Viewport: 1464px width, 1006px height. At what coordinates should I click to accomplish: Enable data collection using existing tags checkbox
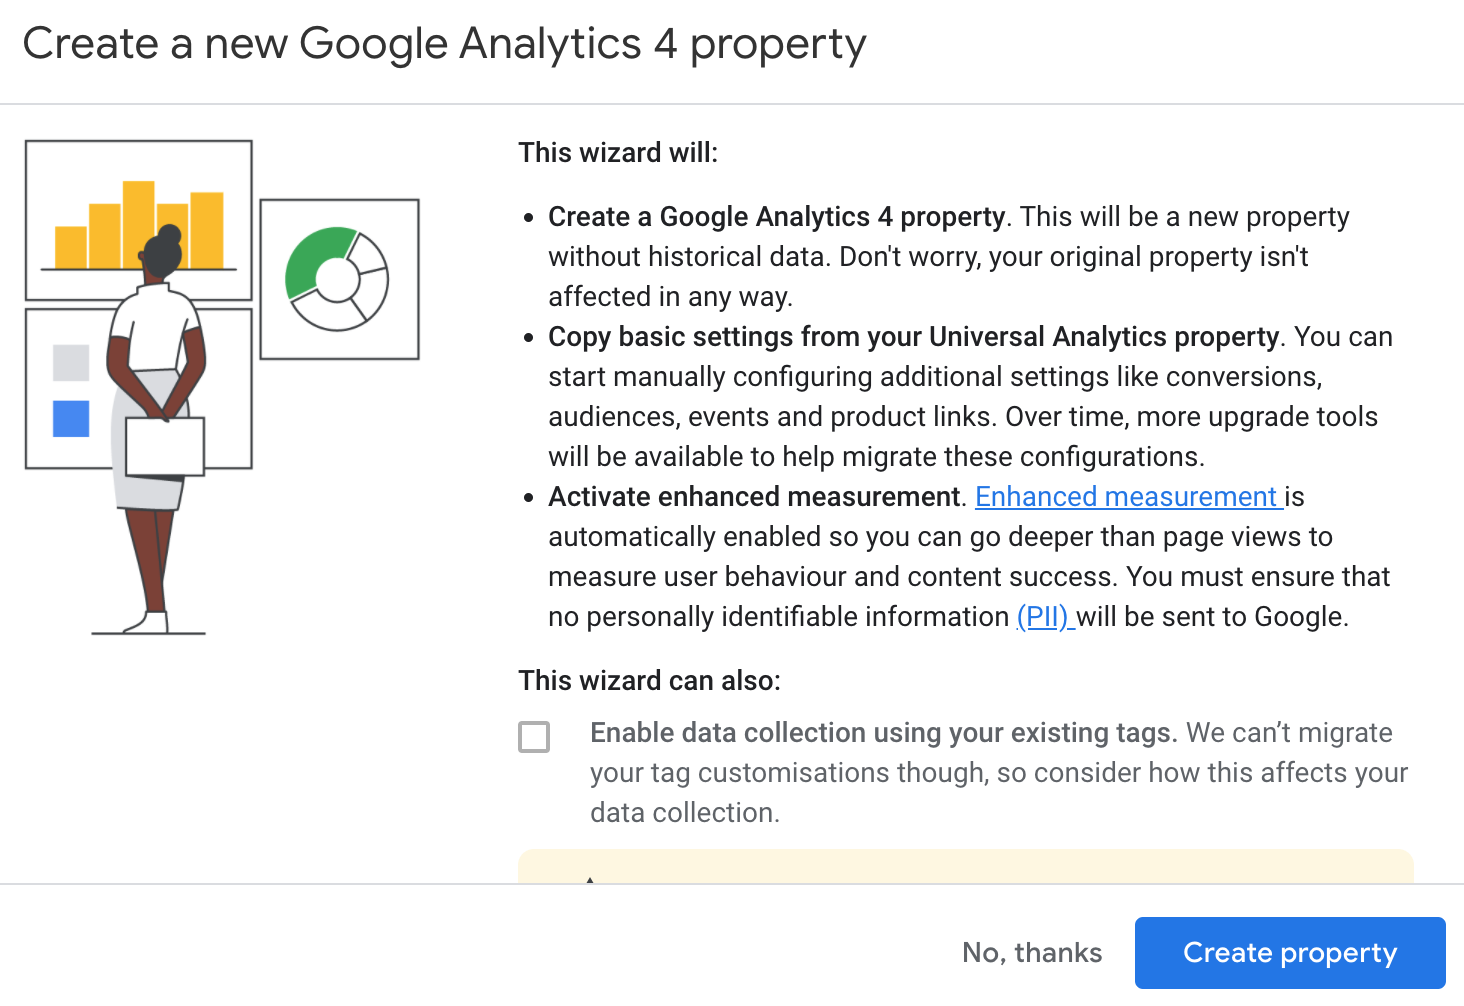coord(534,737)
